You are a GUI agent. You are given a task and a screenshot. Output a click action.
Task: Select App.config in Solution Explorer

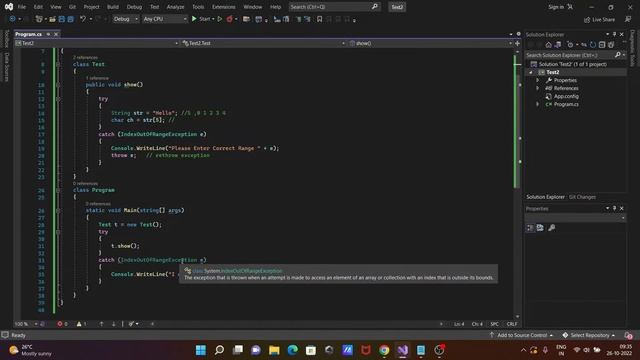point(566,96)
